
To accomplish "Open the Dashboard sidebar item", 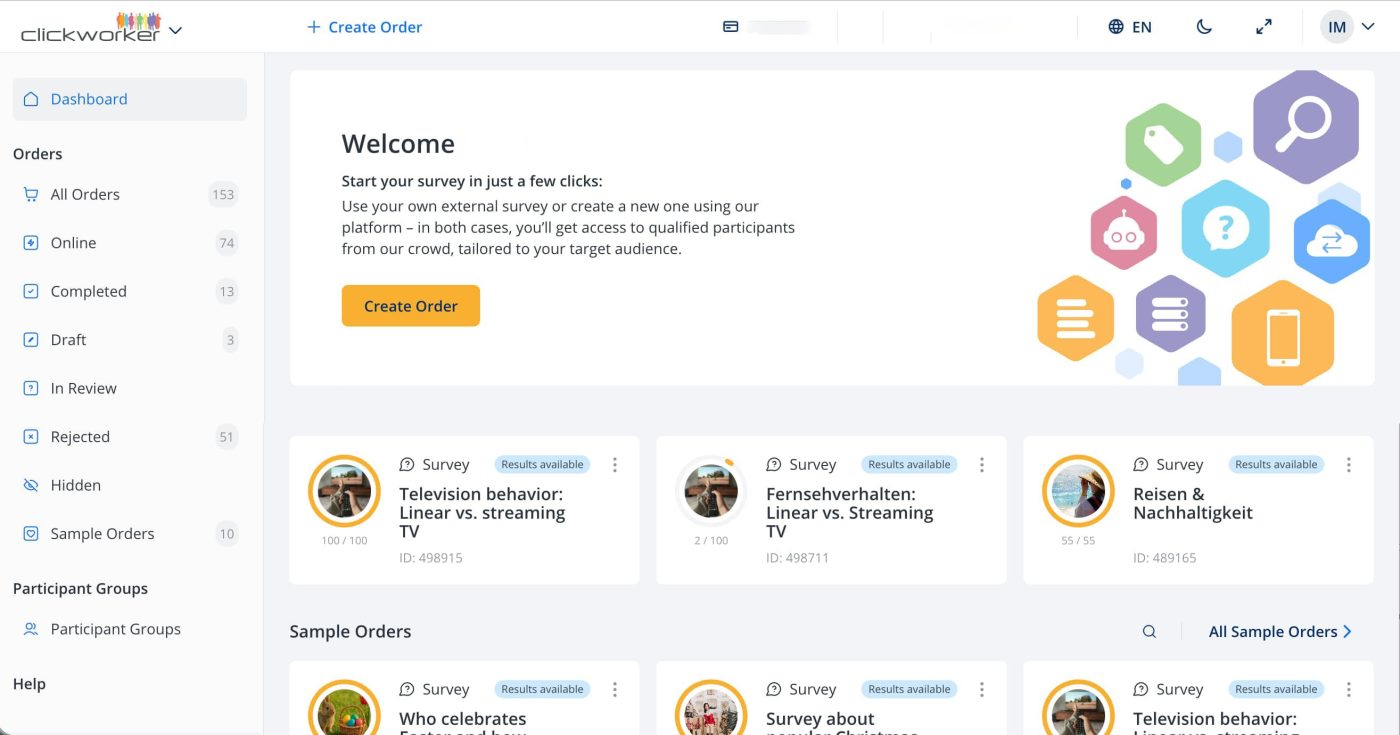I will 130,99.
